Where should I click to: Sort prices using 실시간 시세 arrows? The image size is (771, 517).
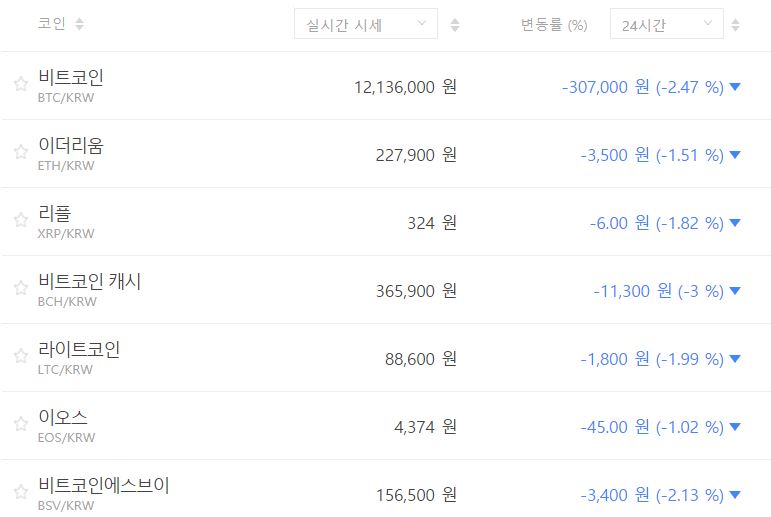(x=455, y=24)
